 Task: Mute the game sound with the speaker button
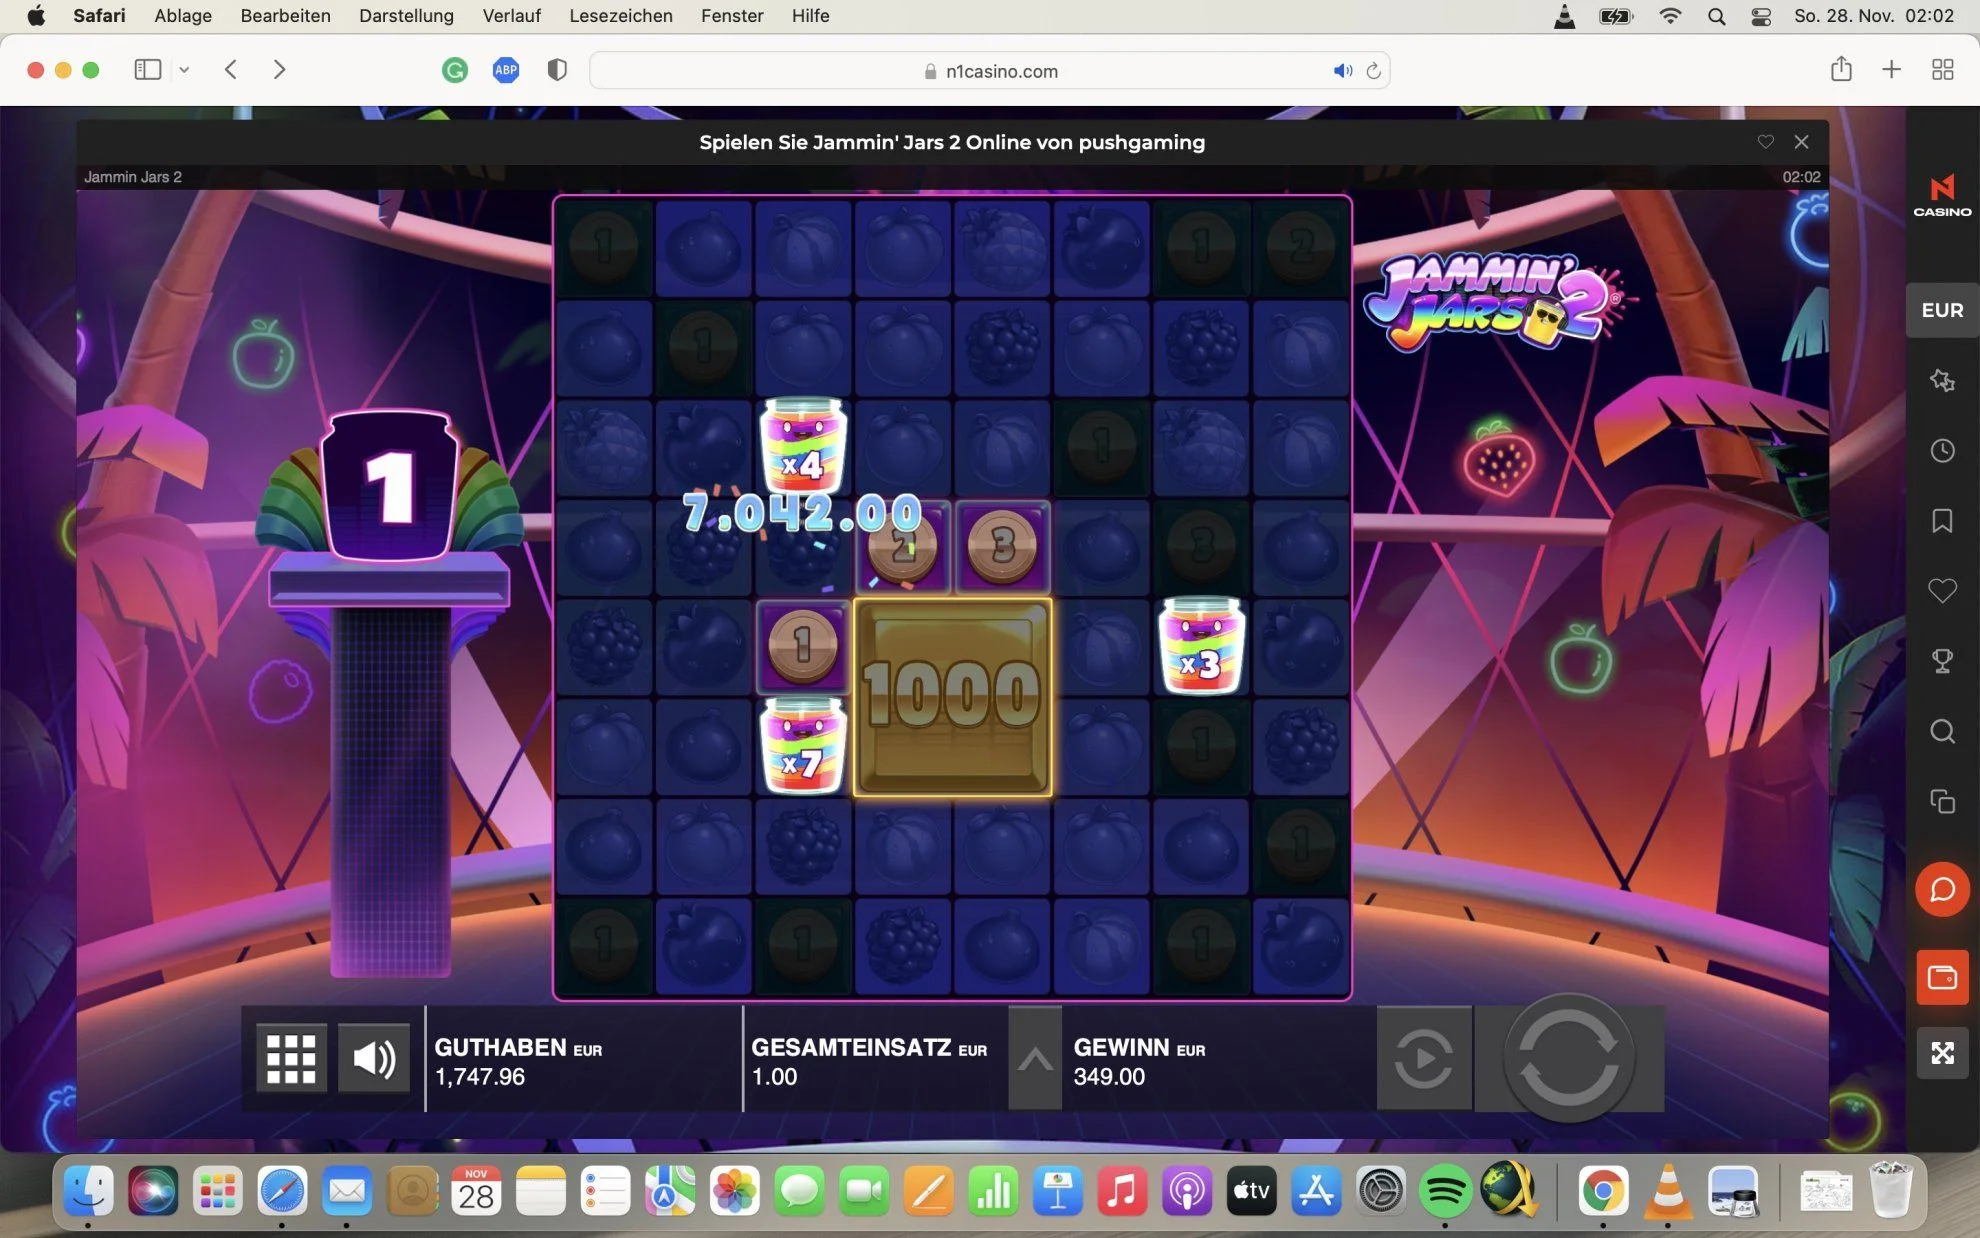[374, 1058]
